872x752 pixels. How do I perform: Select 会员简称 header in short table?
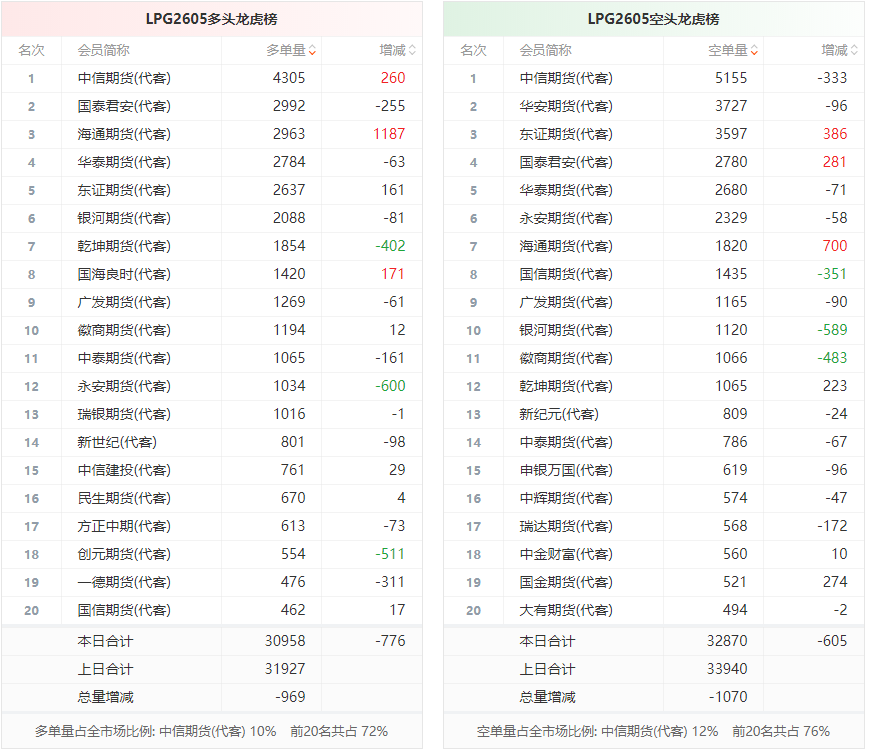coord(546,51)
